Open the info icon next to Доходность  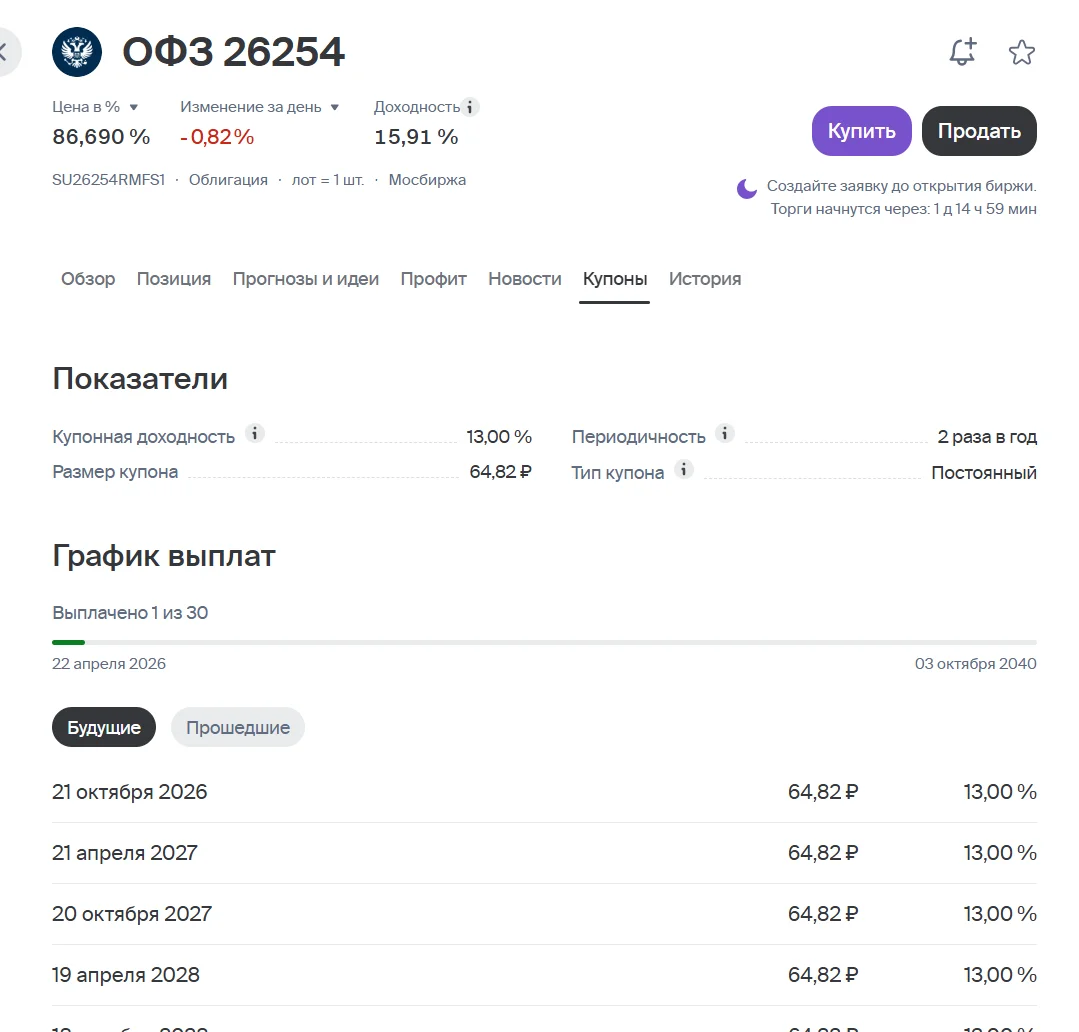pos(469,107)
